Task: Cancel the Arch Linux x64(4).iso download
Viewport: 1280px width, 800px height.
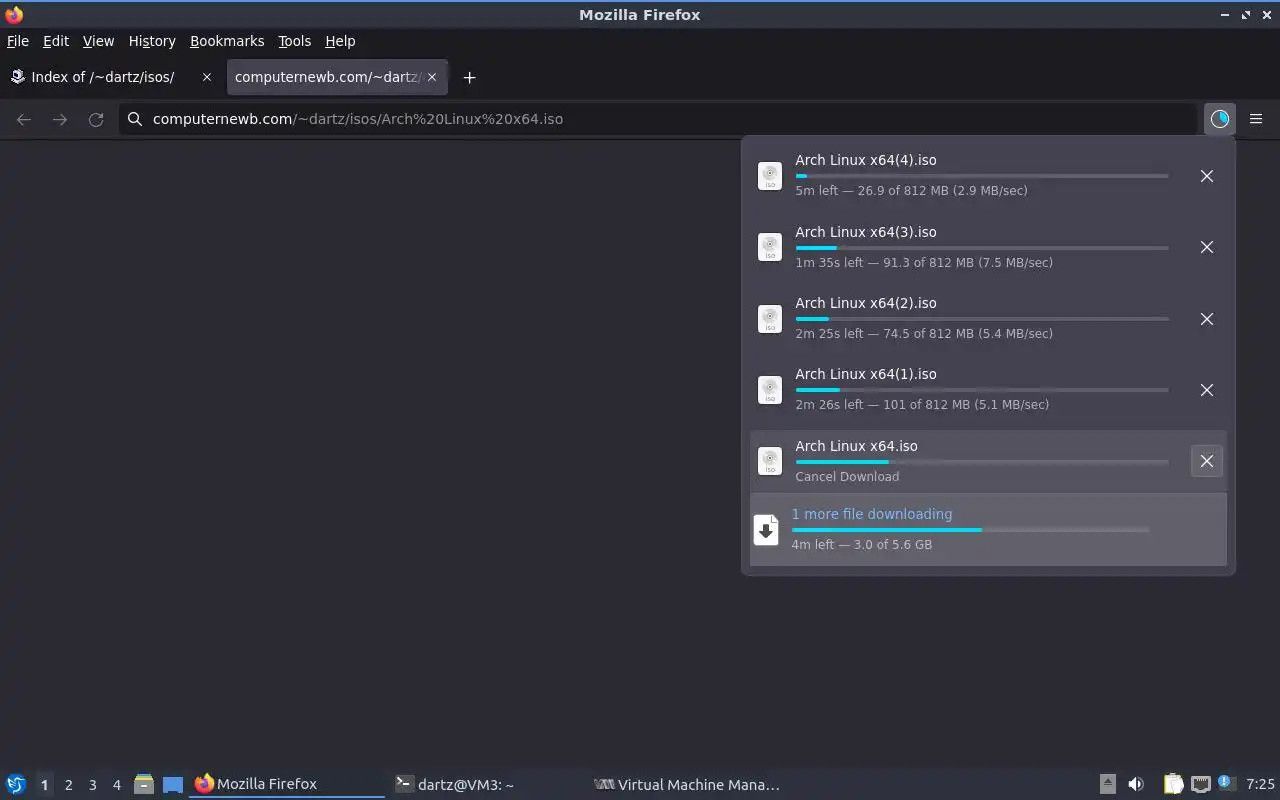Action: [1206, 176]
